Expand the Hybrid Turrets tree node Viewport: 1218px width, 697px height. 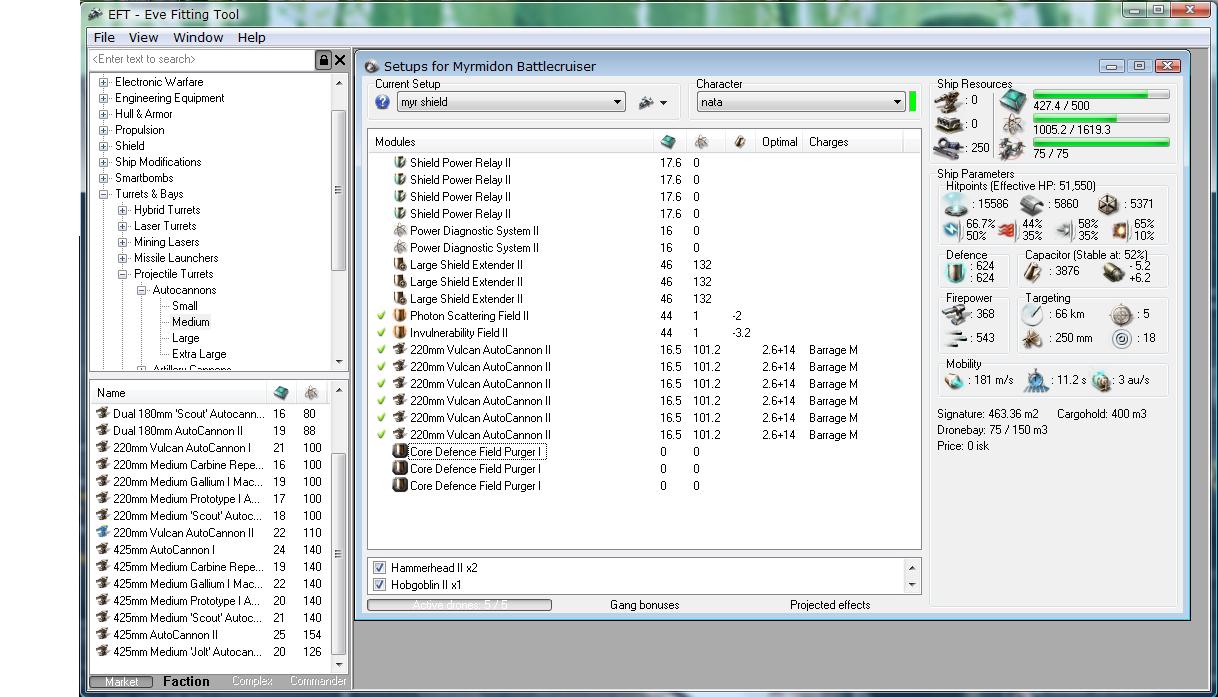click(x=122, y=210)
